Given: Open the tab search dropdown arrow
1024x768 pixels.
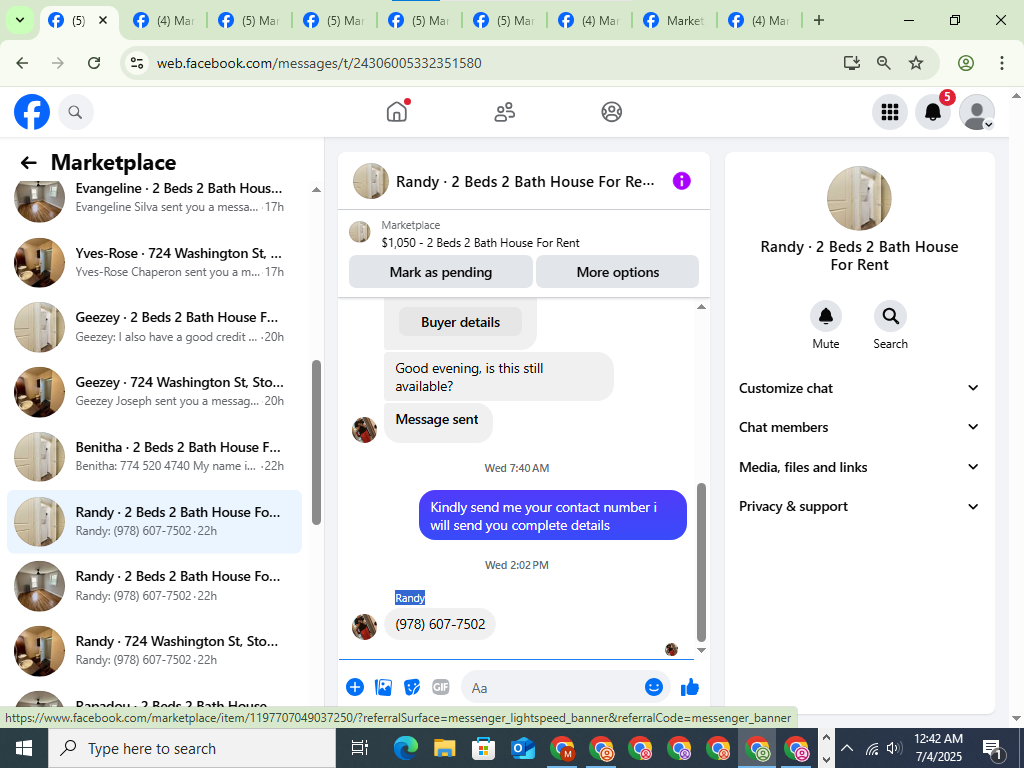Looking at the screenshot, I should [20, 20].
